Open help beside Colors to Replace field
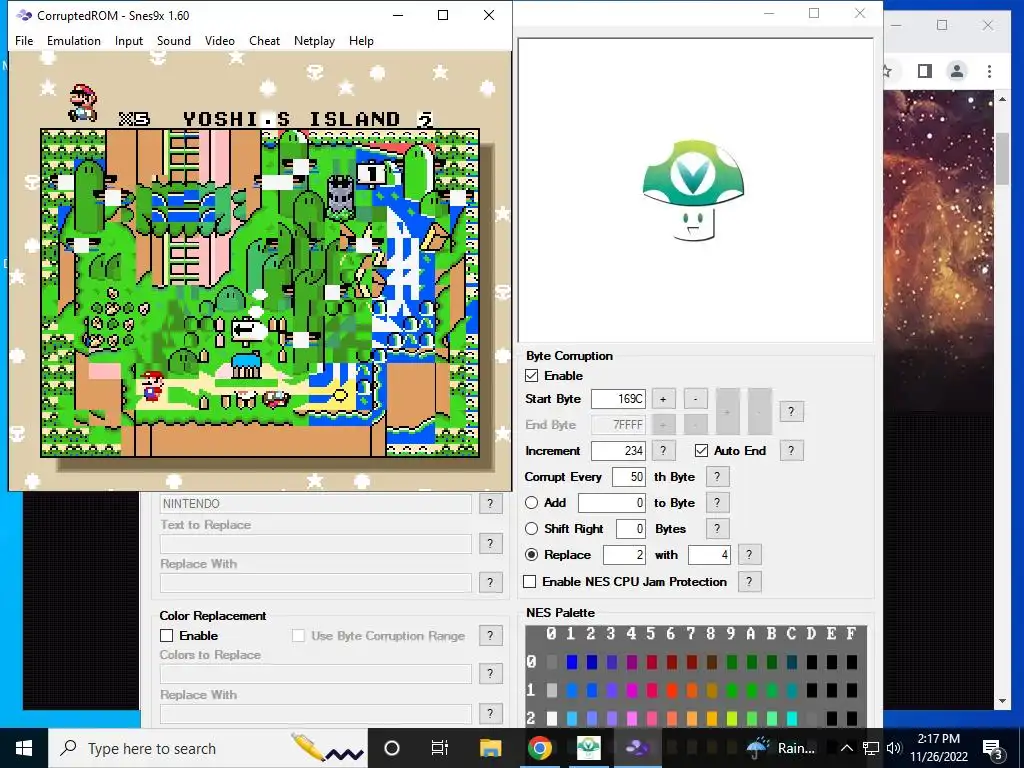The image size is (1024, 768). 490,673
